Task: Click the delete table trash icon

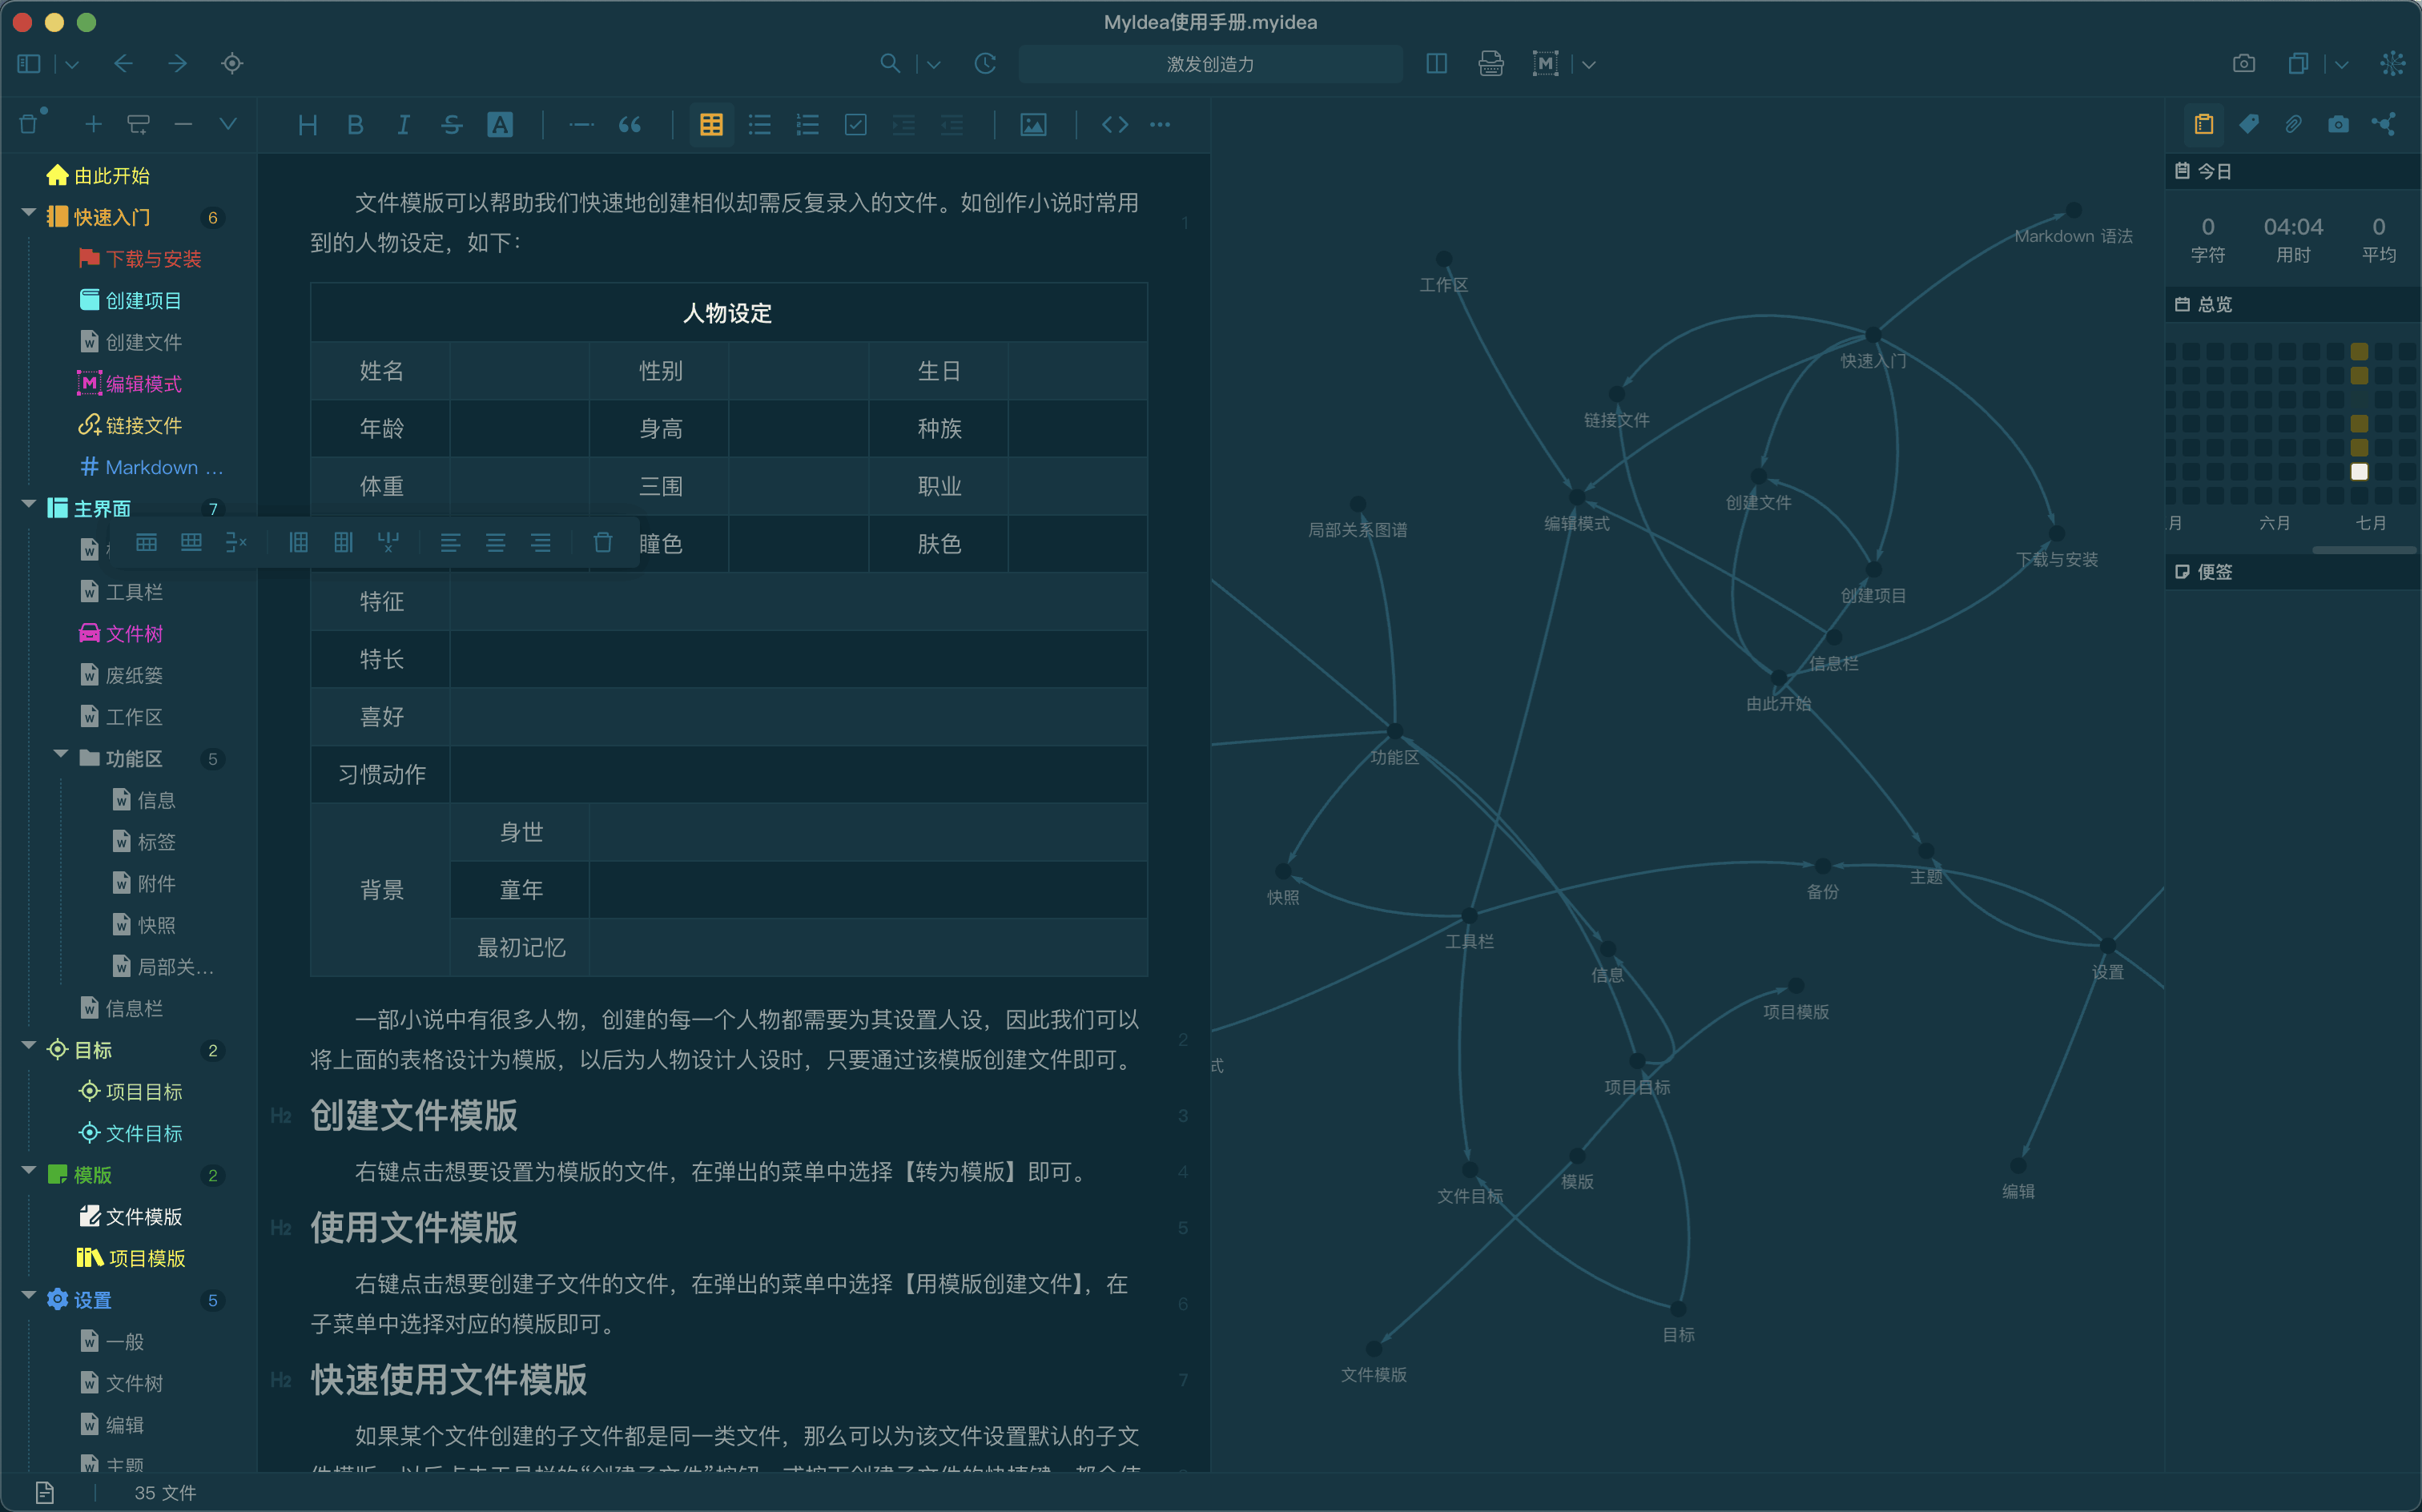Action: click(x=602, y=543)
